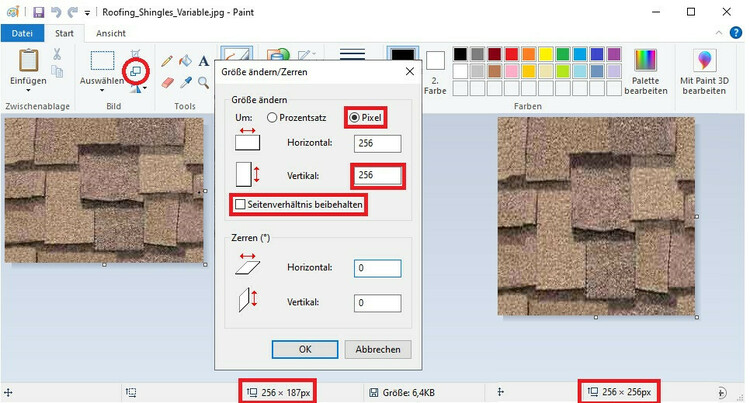Toggle Seitenverhältnis beibehalten checkbox
The image size is (750, 403).
click(x=240, y=205)
